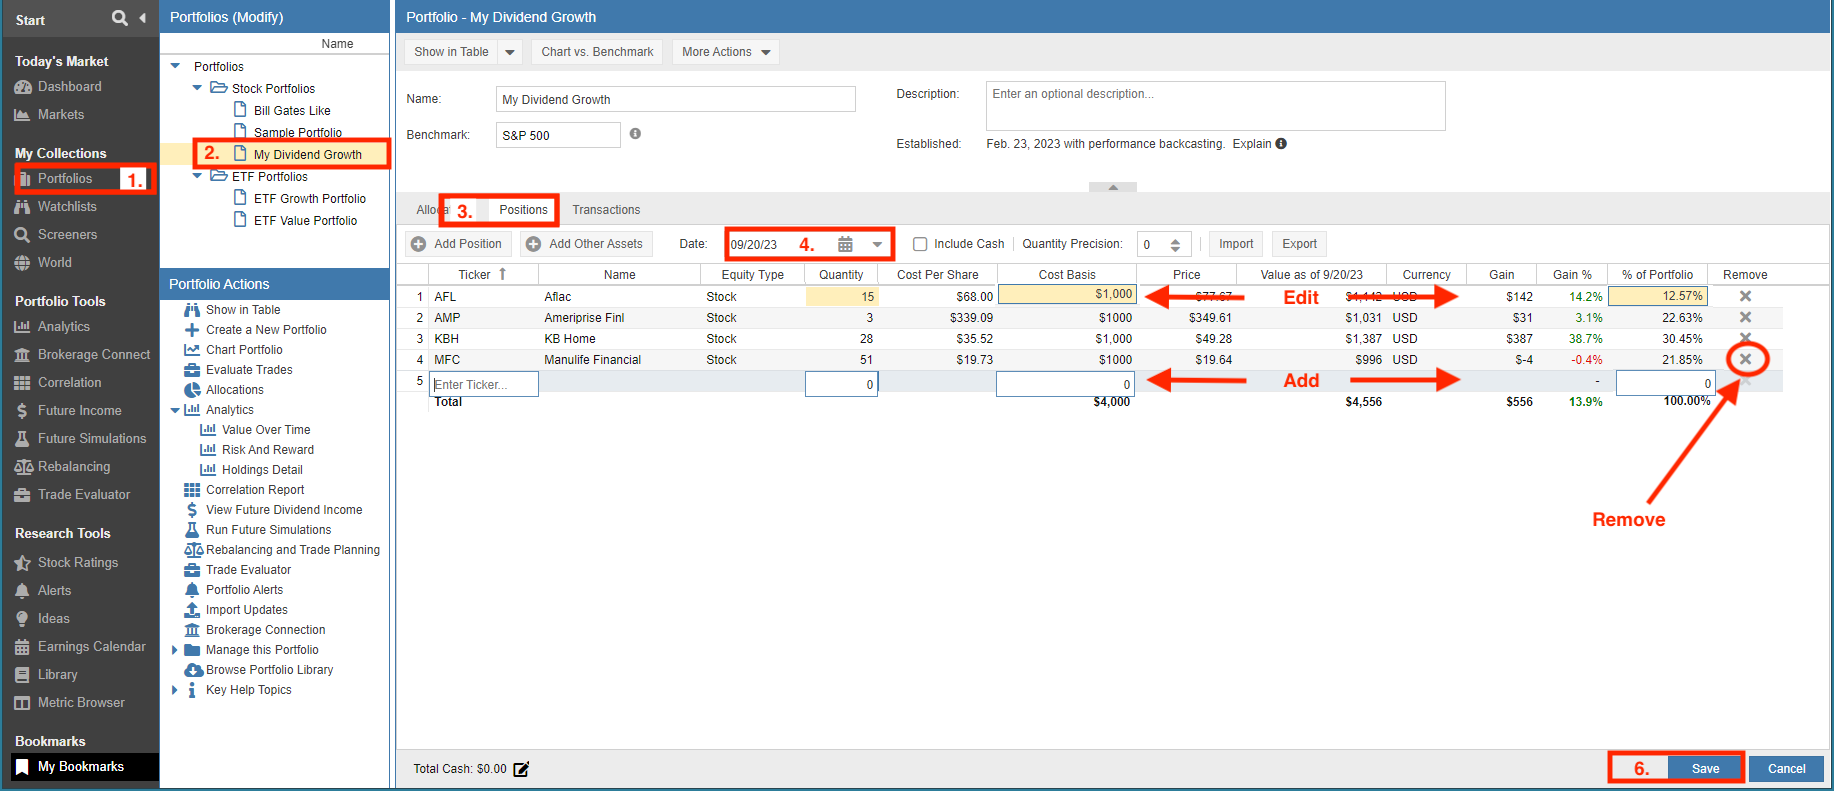
Task: Click the Benchmark input field
Action: click(x=558, y=135)
